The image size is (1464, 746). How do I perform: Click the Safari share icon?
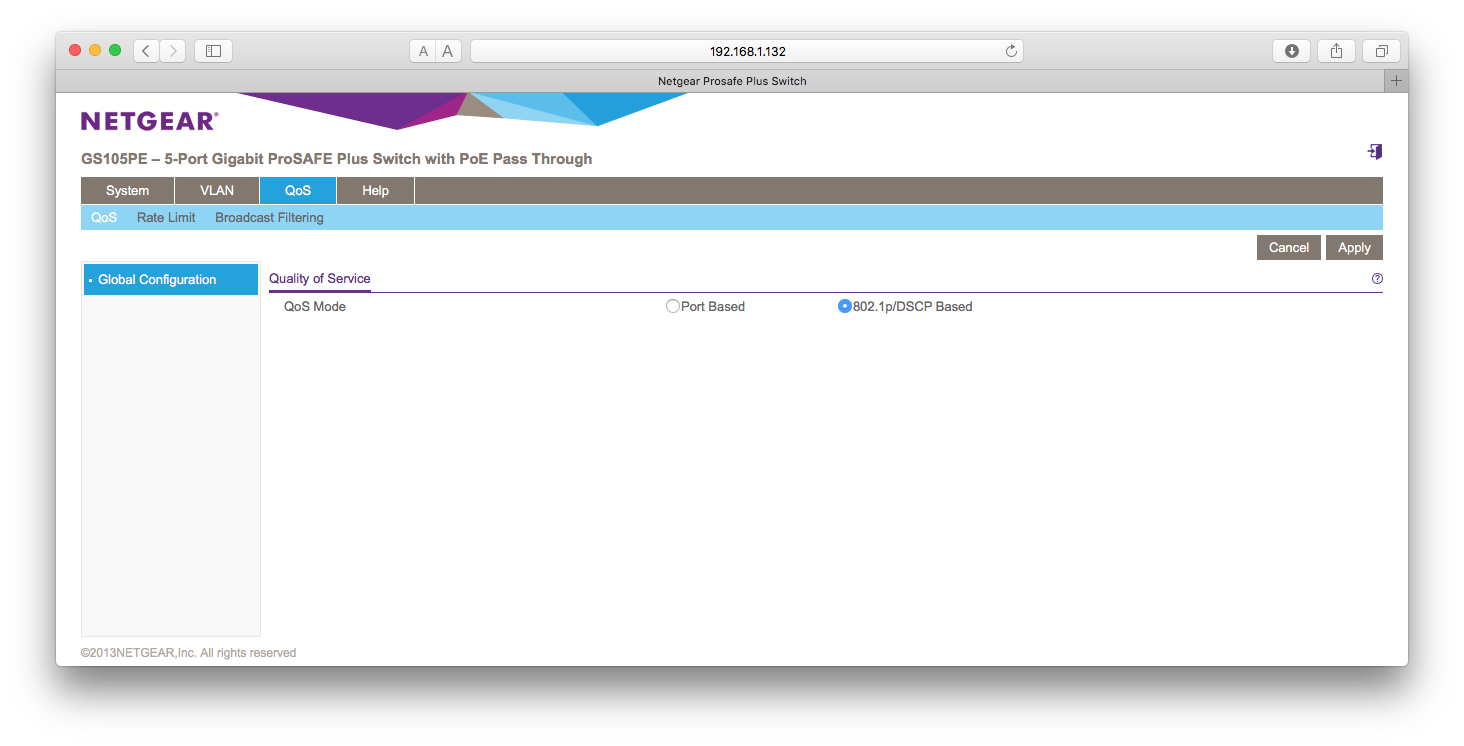tap(1336, 51)
